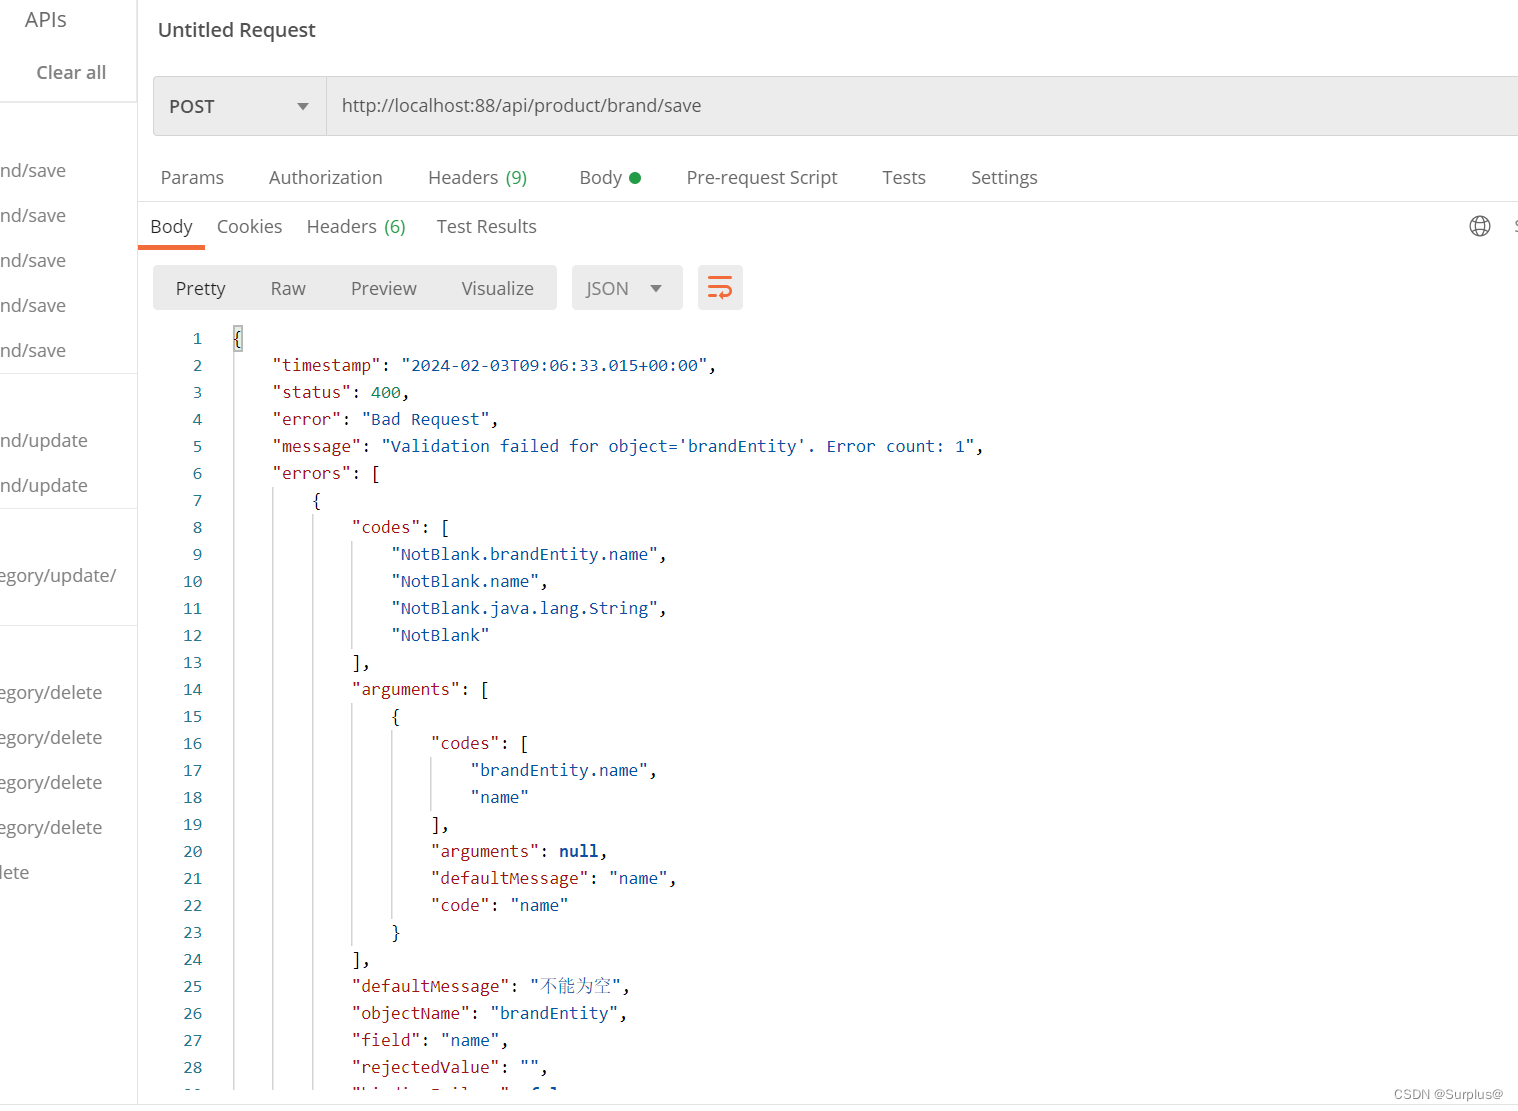Switch to Pretty view
This screenshot has height=1111, width=1518.
(x=200, y=288)
